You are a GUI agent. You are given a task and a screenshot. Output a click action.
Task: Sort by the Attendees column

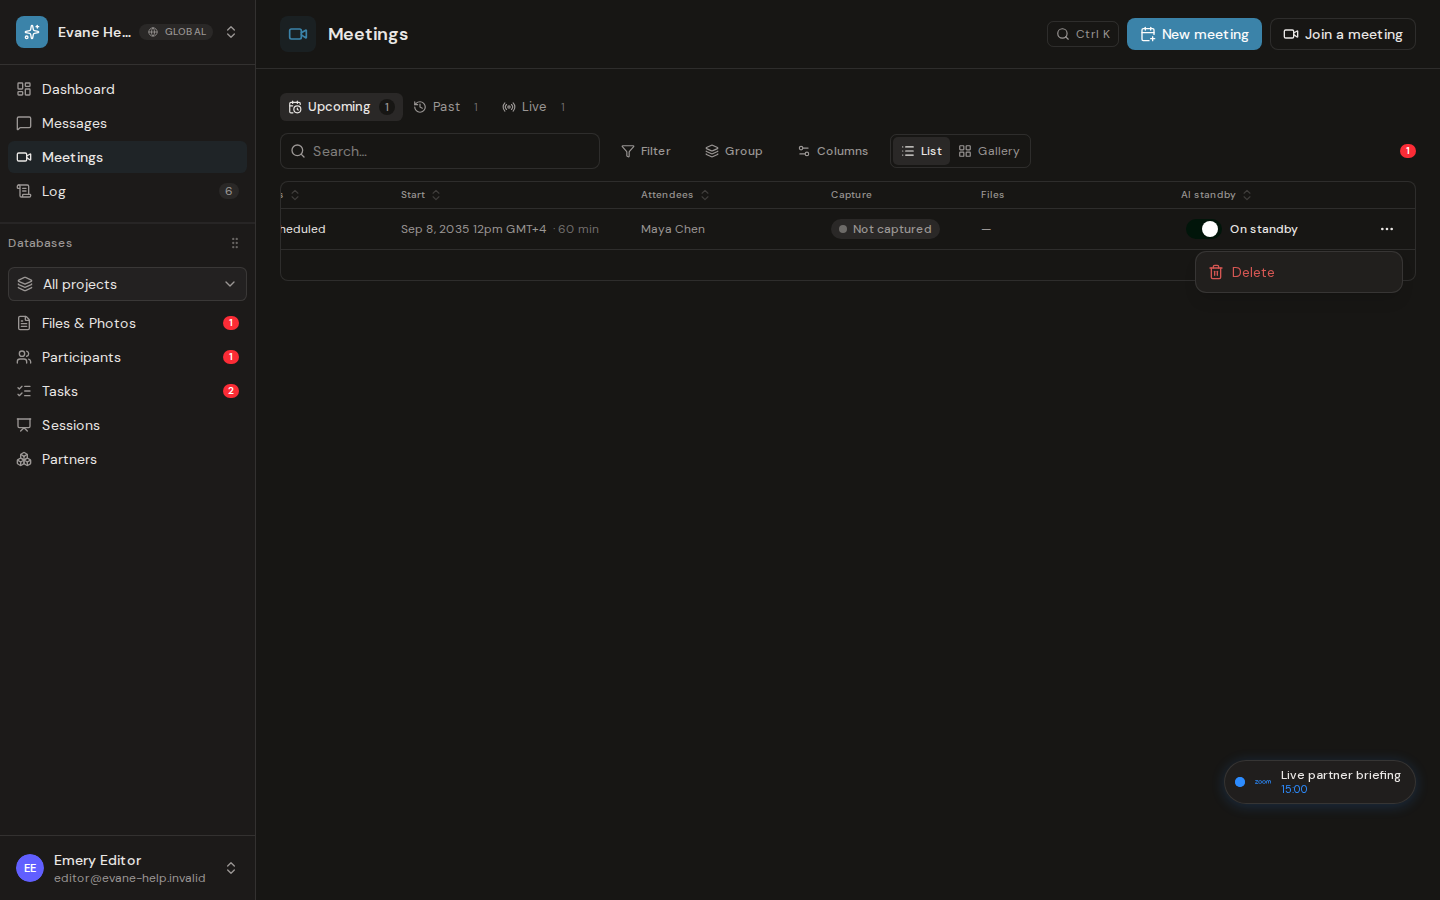[x=675, y=195]
